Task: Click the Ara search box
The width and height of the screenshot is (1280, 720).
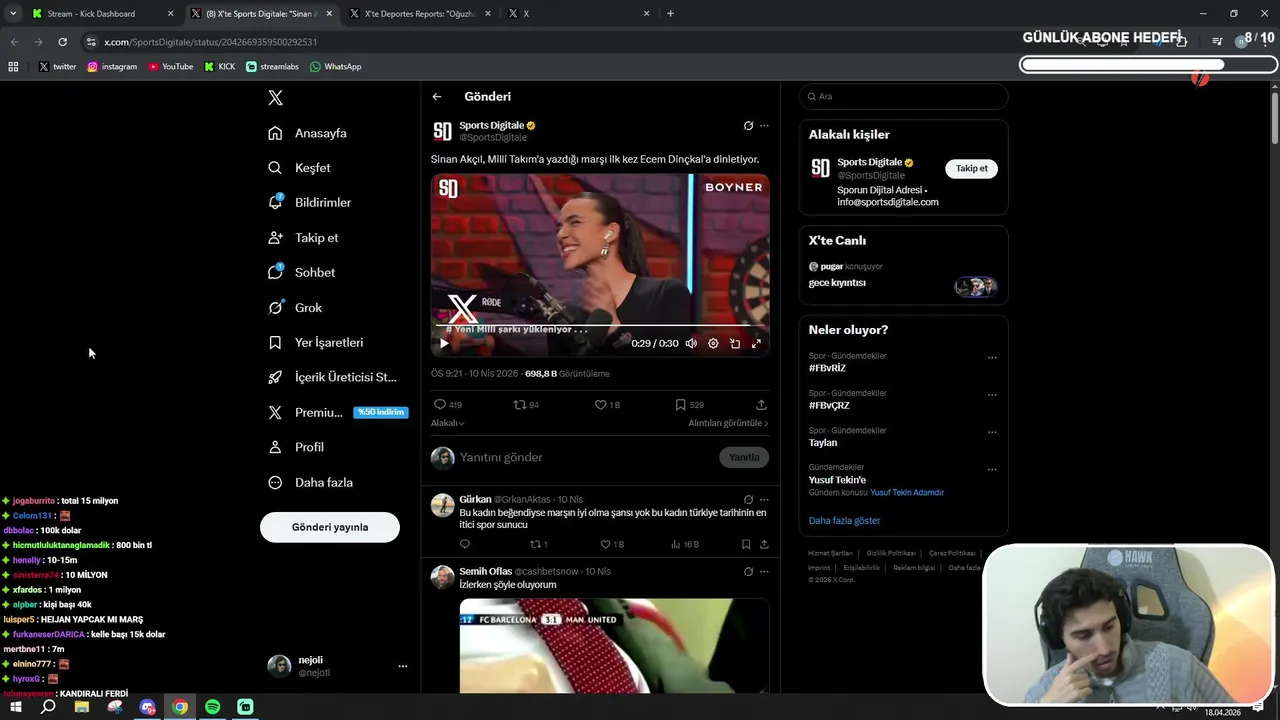Action: coord(903,96)
